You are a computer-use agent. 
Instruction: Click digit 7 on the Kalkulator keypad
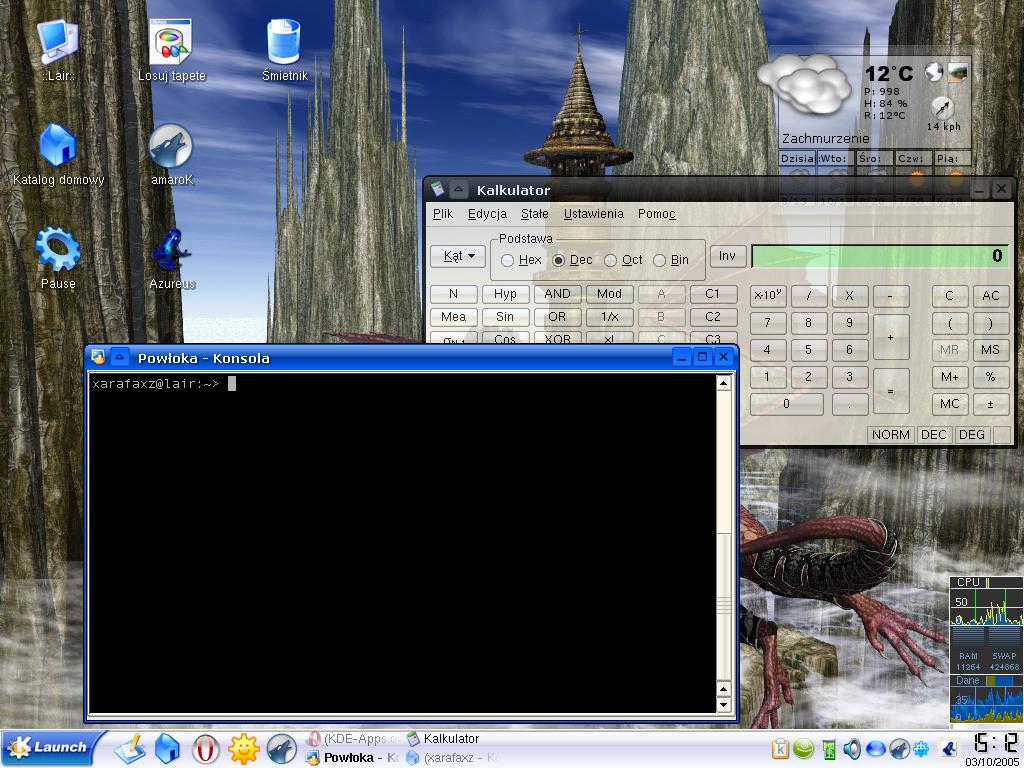pos(767,323)
